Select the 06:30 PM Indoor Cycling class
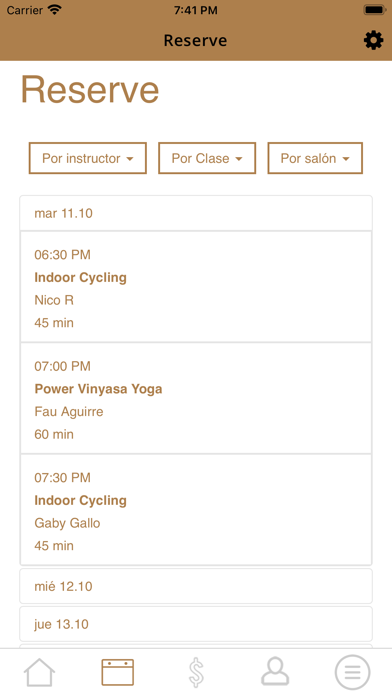392x696 pixels. (196, 287)
